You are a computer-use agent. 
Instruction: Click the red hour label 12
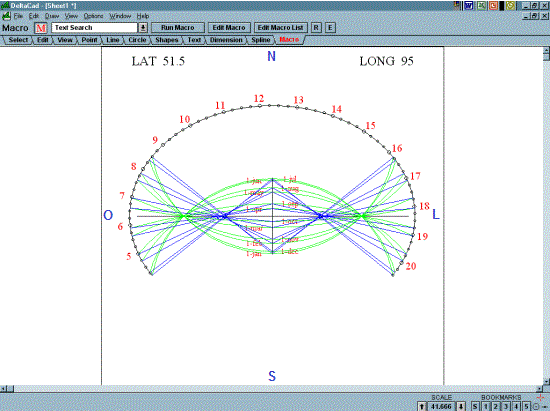[259, 99]
